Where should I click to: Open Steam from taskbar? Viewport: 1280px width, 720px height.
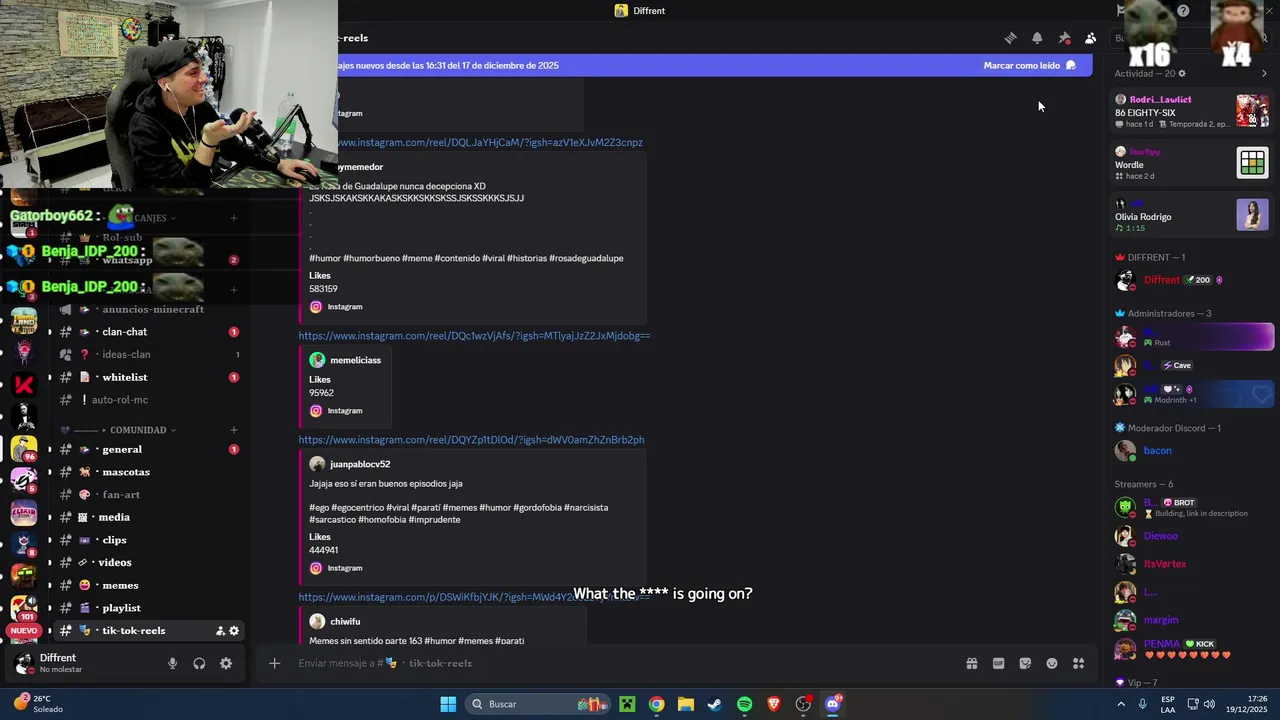coord(715,704)
